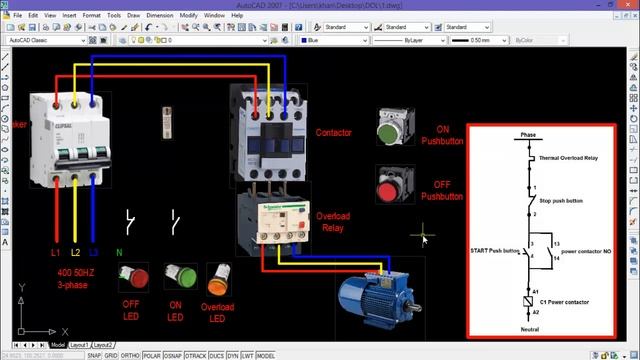Click the Zoom realtime magnifier icon
This screenshot has height=360, width=640.
(x=196, y=27)
